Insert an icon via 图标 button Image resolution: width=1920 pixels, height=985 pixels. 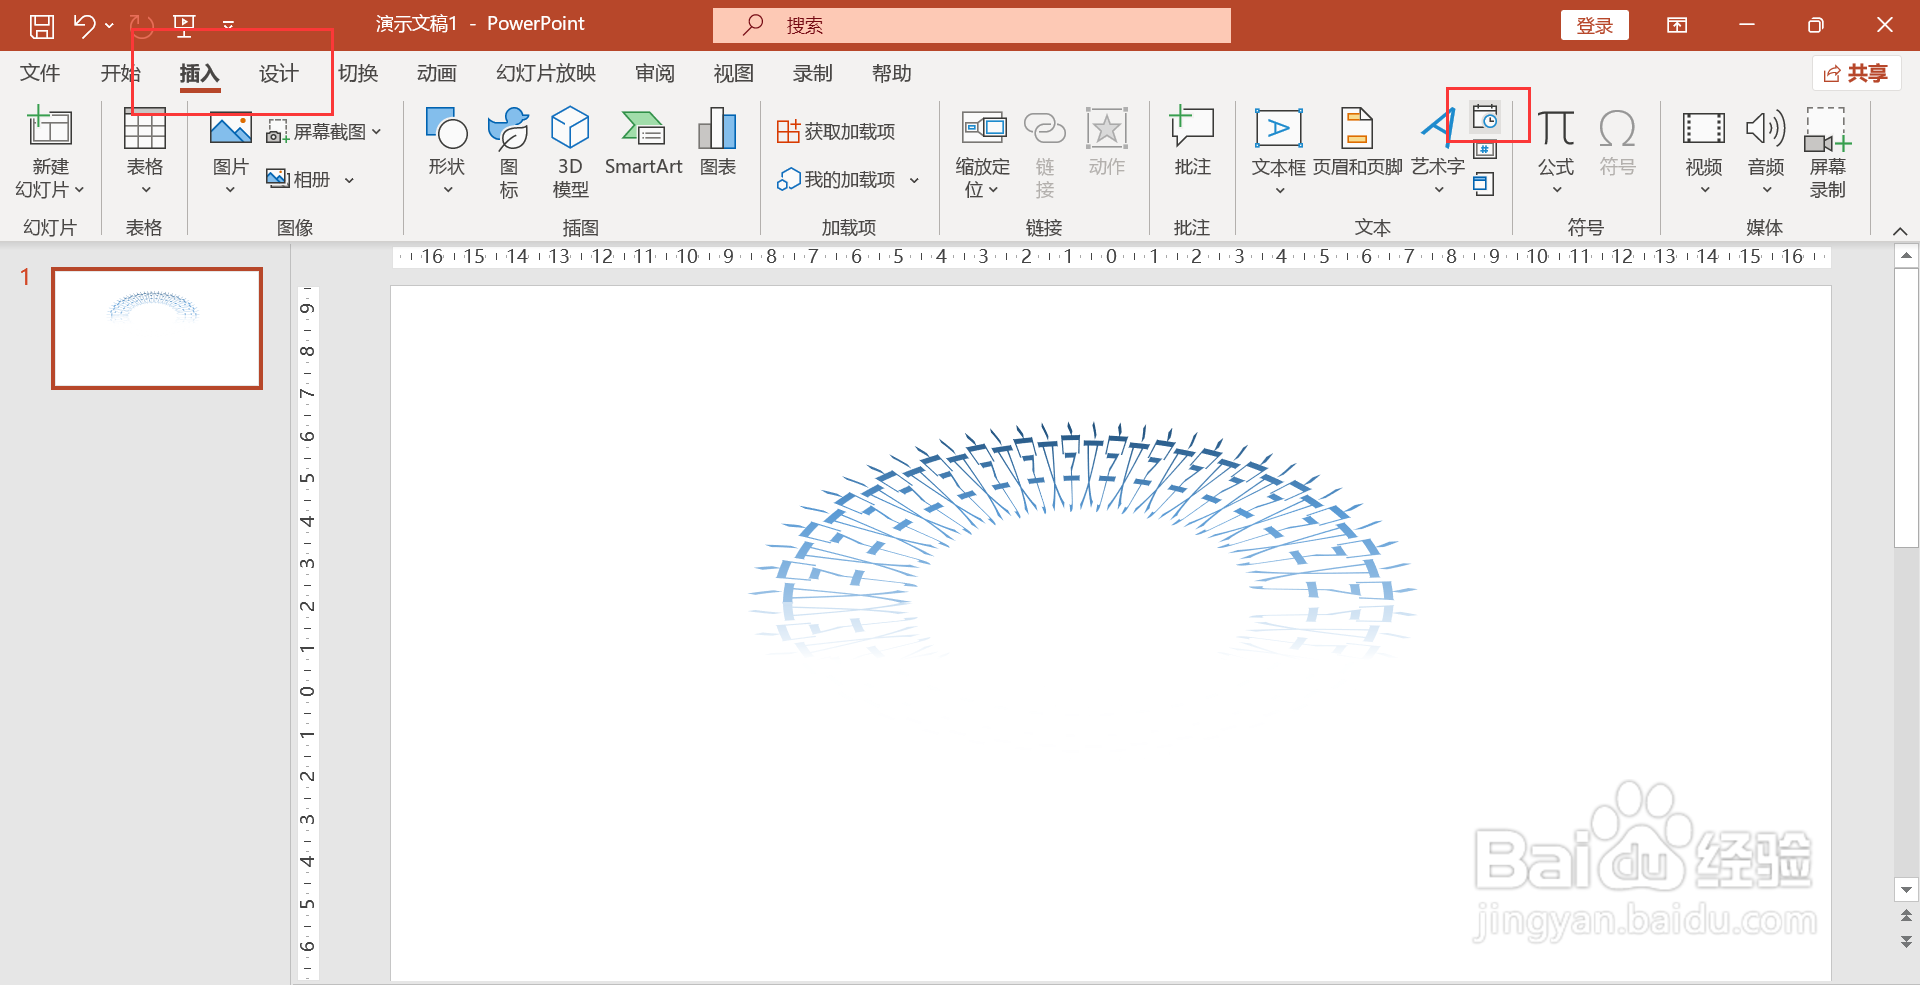point(509,153)
